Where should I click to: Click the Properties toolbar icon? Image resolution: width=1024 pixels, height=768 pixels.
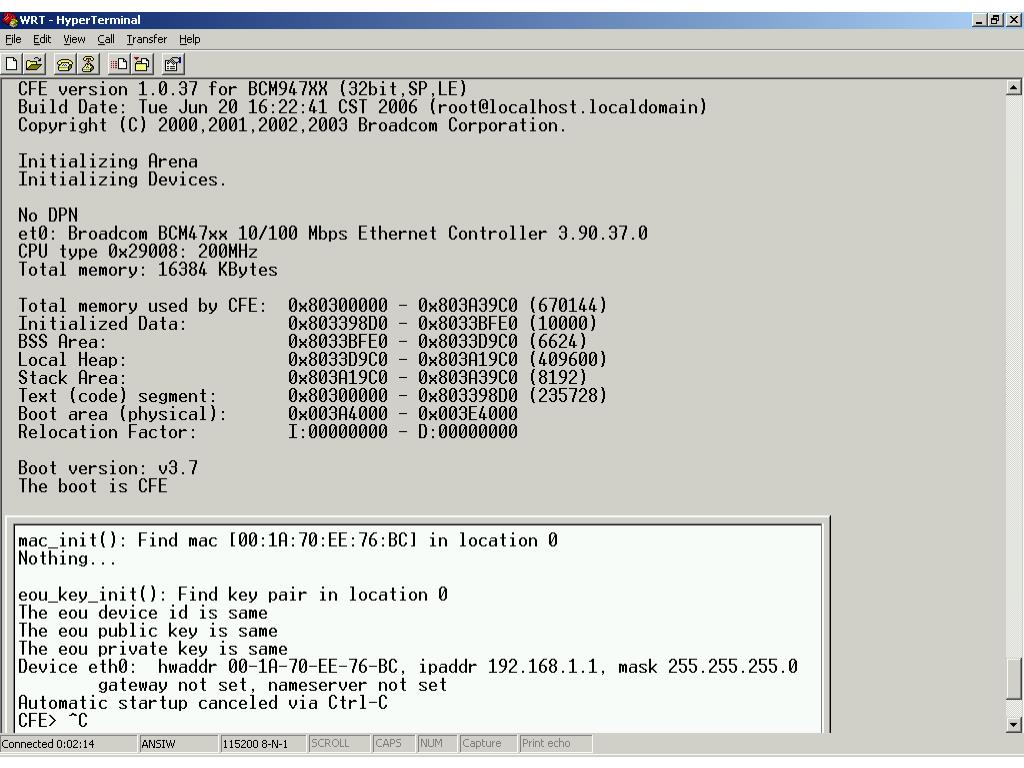pyautogui.click(x=173, y=64)
